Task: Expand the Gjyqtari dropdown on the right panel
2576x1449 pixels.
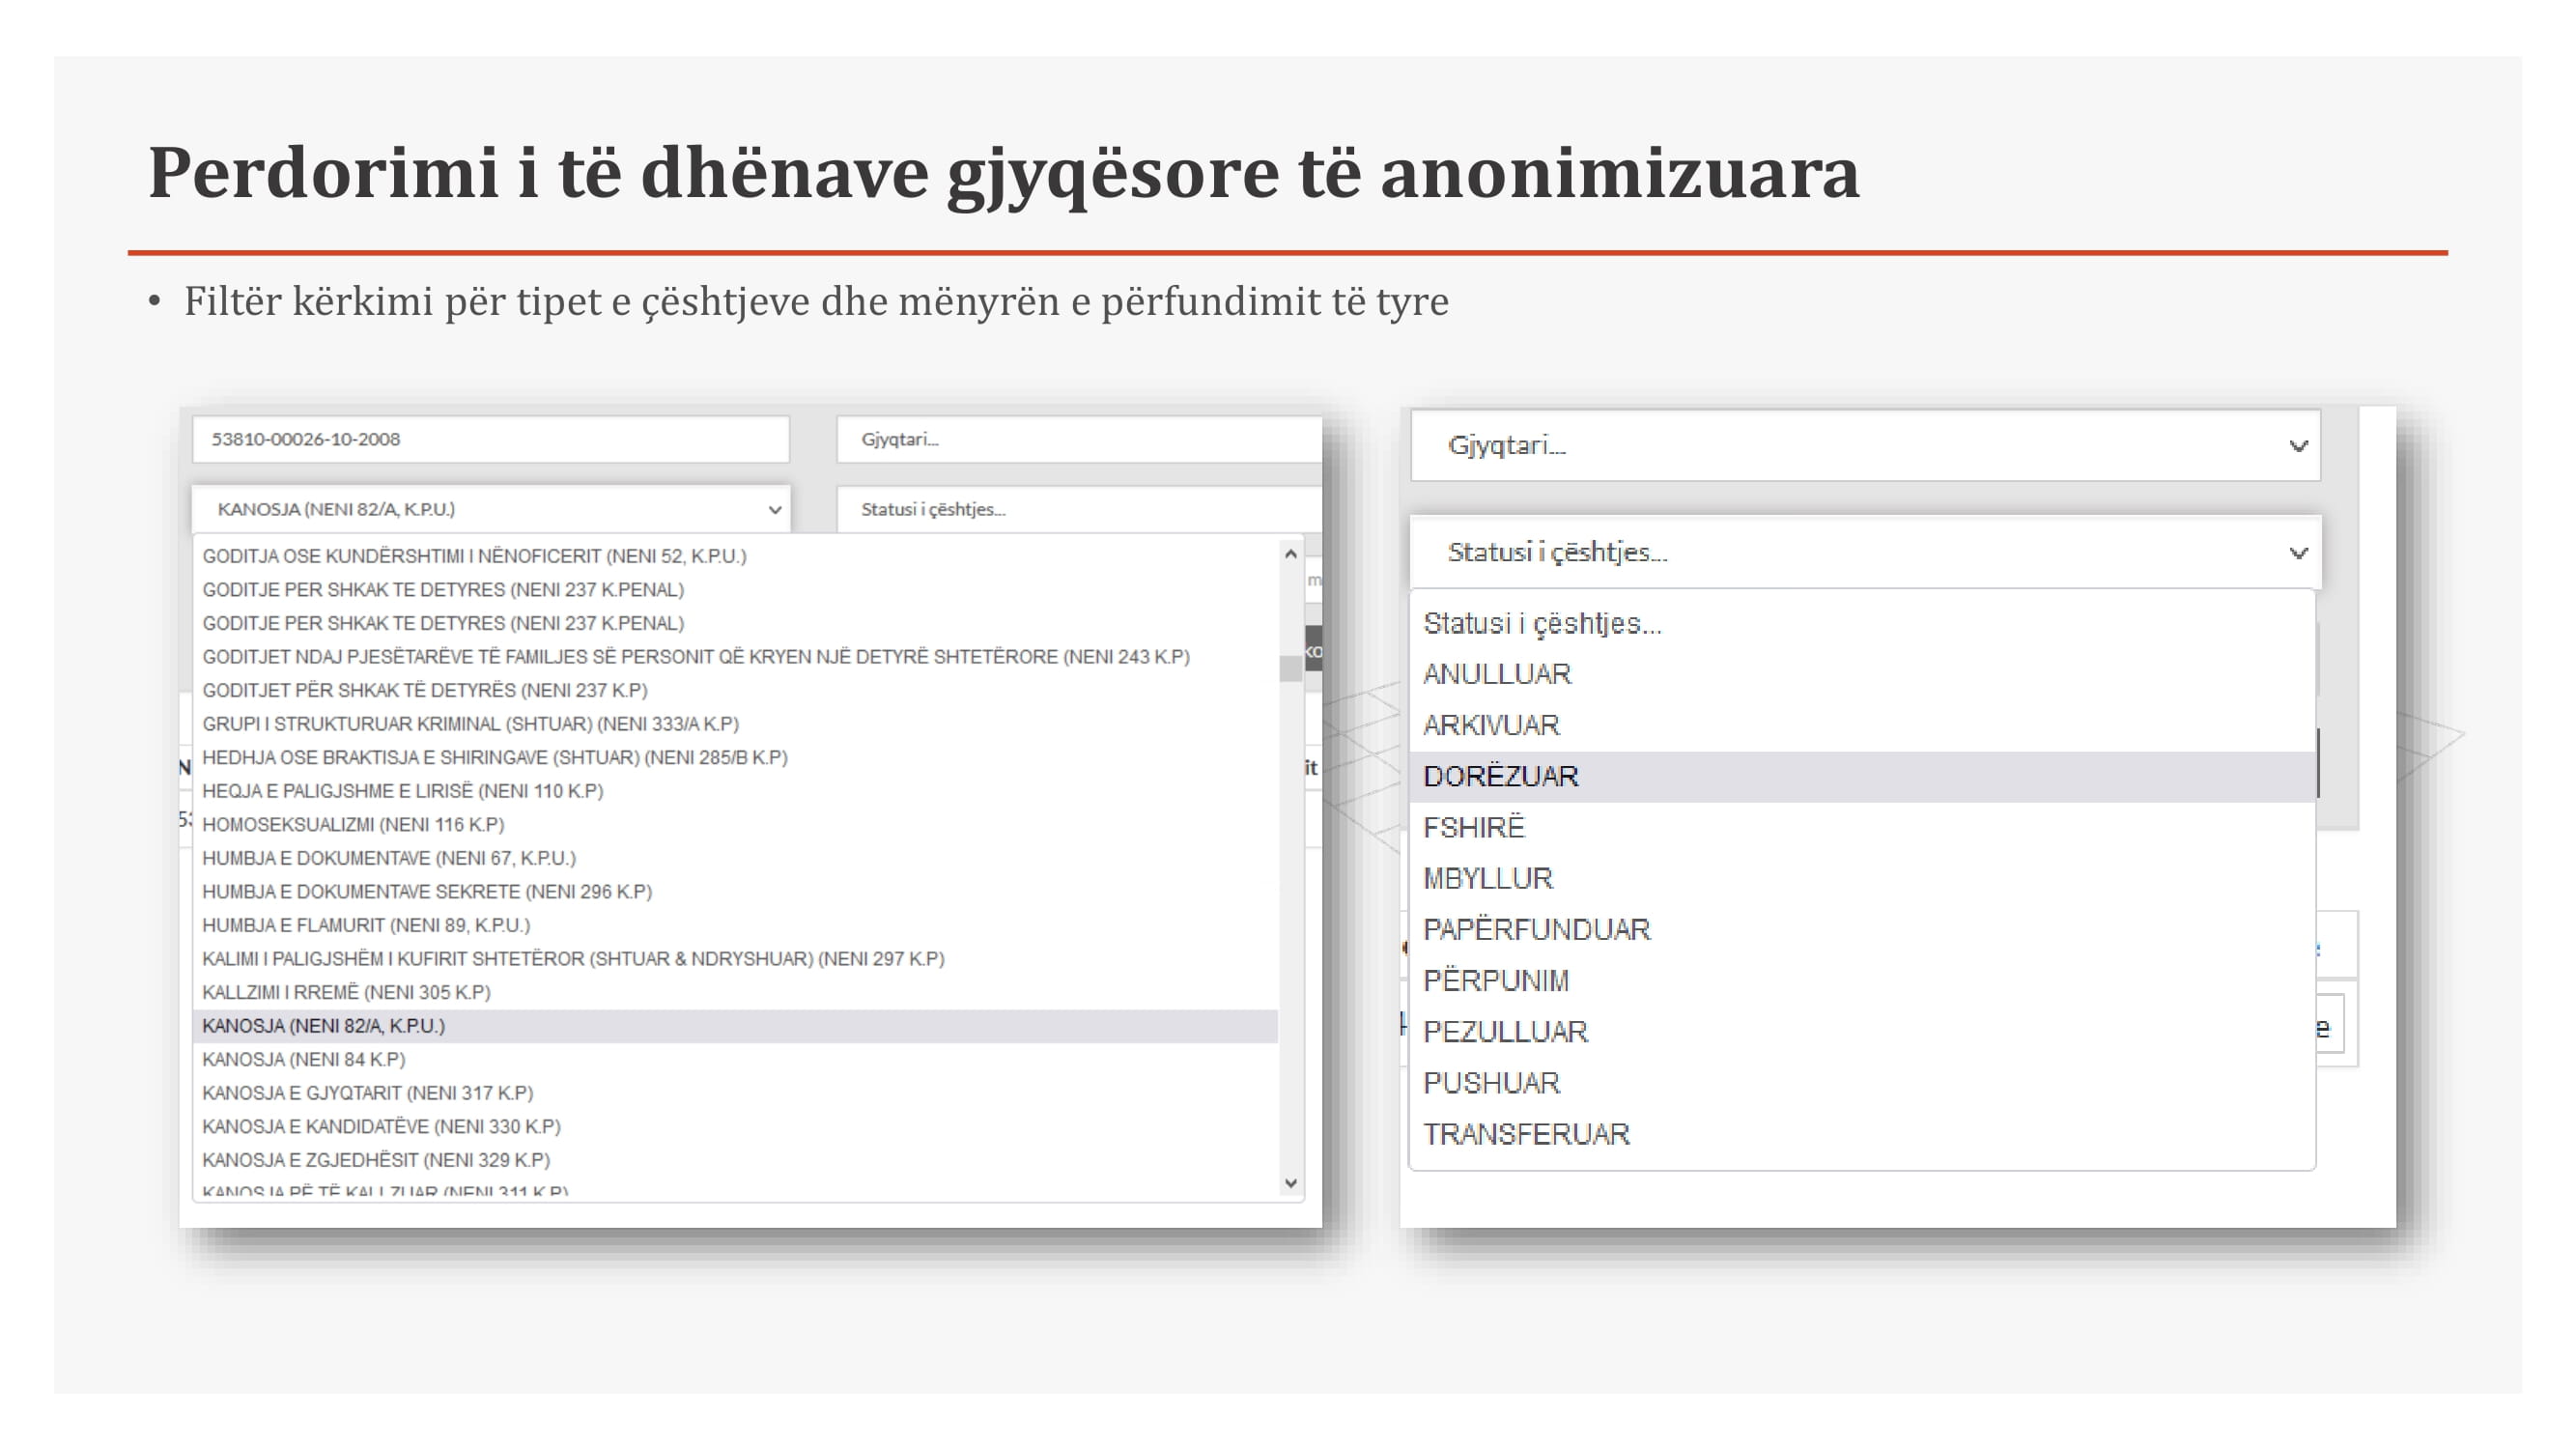Action: coord(1865,445)
